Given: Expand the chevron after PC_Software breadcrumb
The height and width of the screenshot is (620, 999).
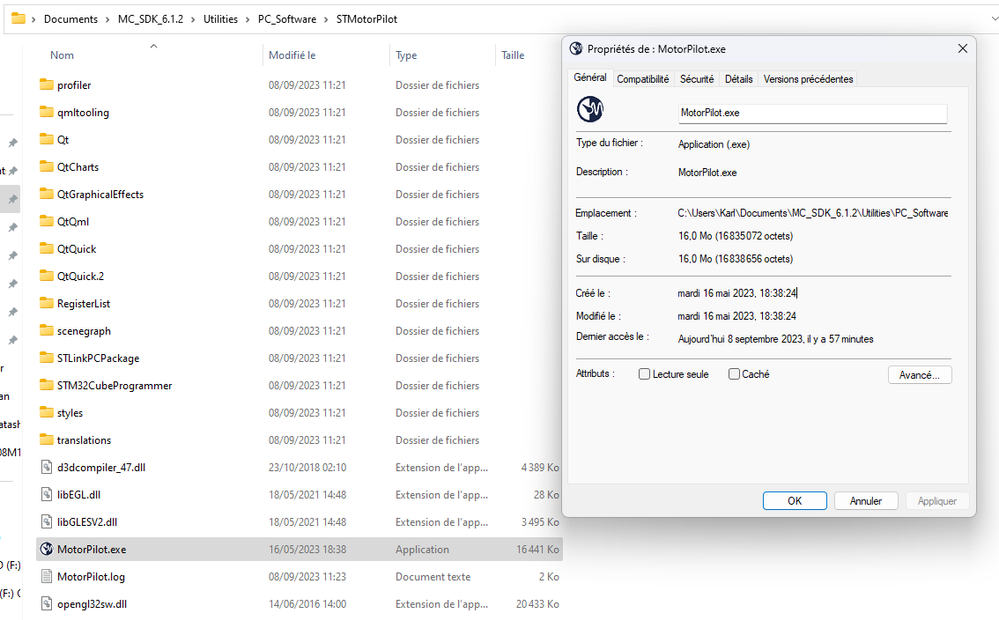Looking at the screenshot, I should [326, 19].
